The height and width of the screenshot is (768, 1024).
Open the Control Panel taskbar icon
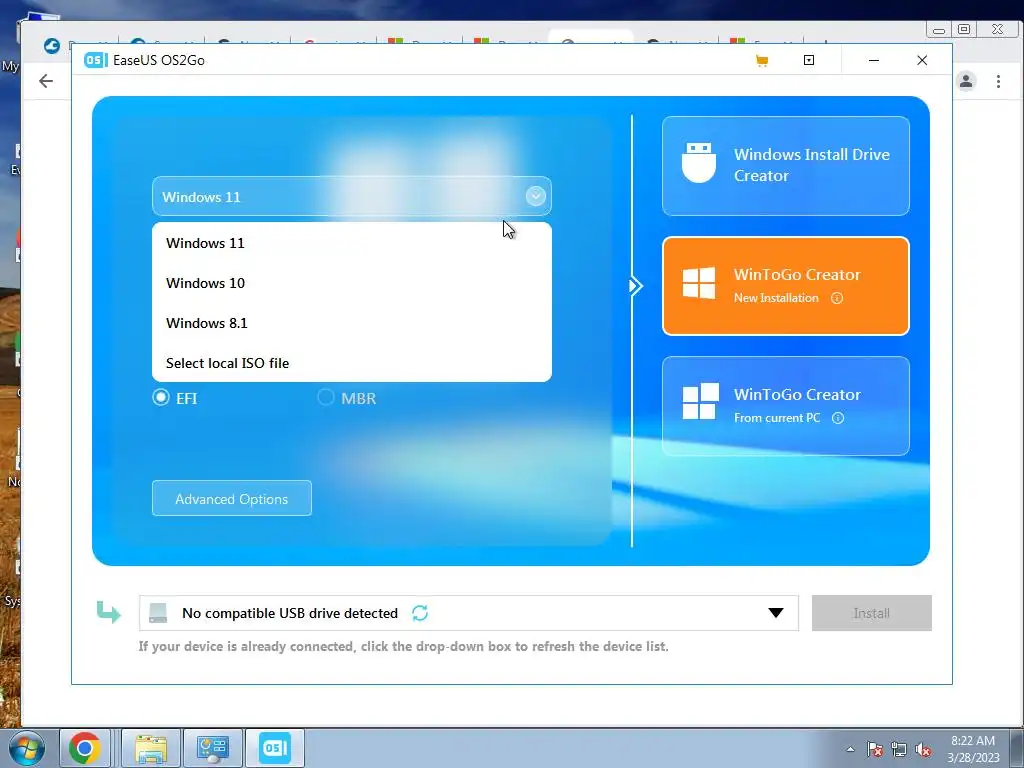pyautogui.click(x=212, y=748)
